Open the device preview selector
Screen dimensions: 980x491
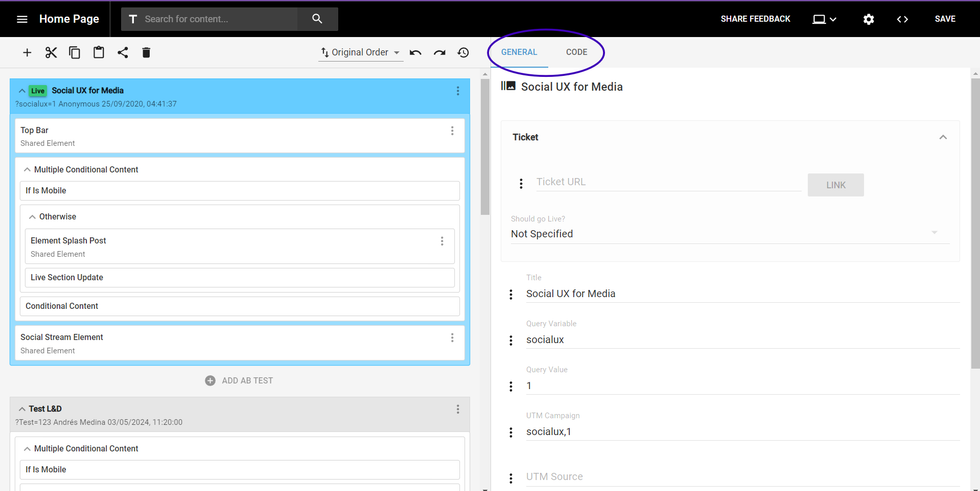point(824,19)
